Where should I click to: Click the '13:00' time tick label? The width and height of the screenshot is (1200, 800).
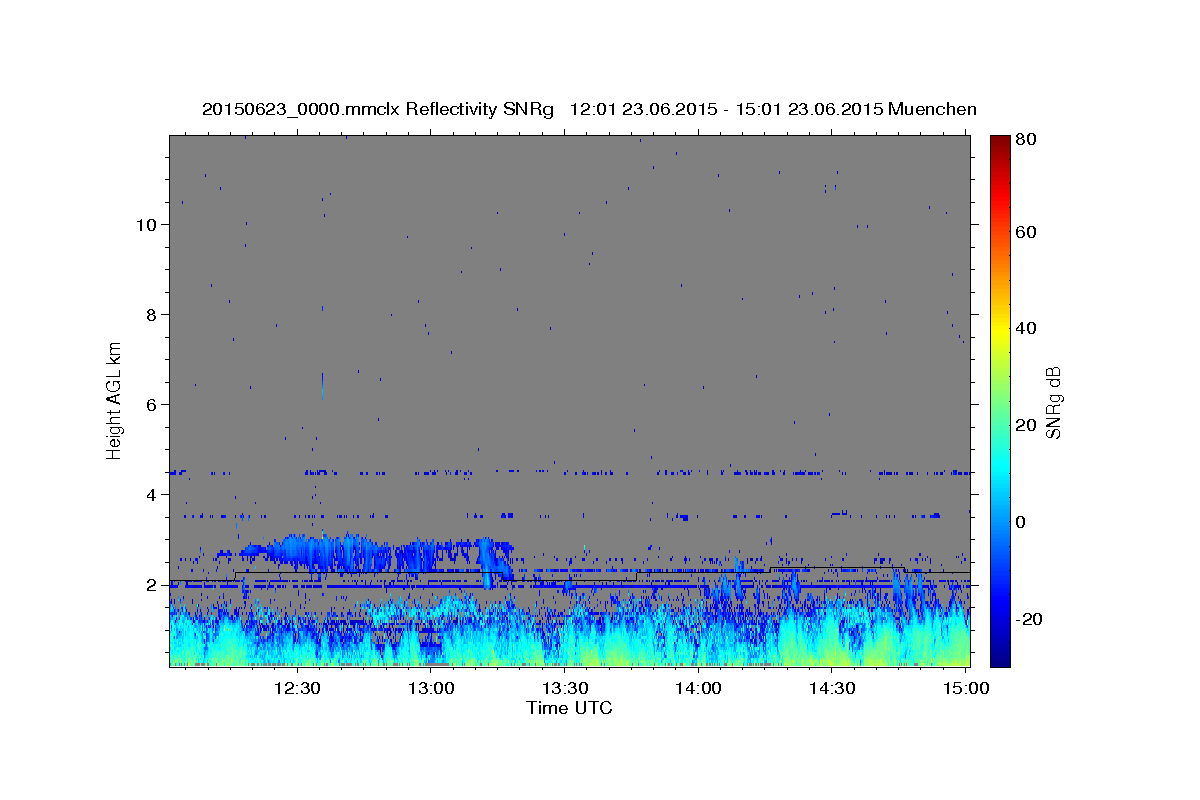431,689
